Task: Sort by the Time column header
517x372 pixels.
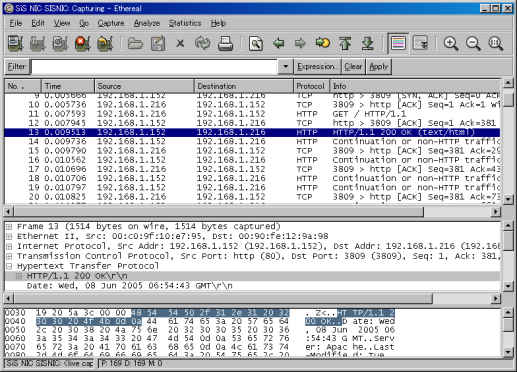Action: [68, 86]
